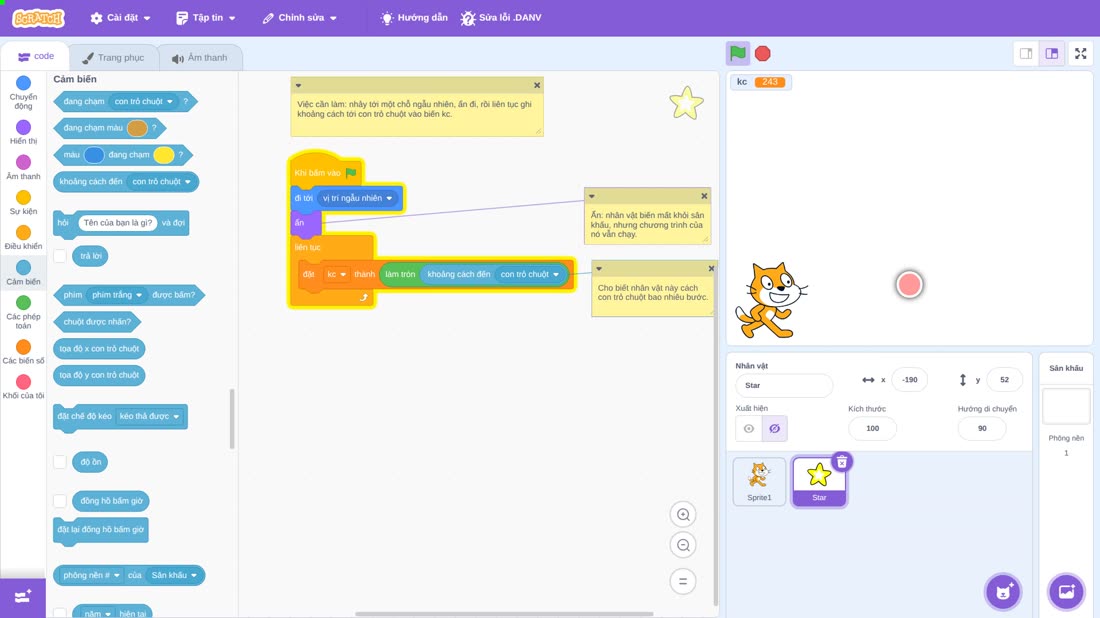1100x618 pixels.
Task: Click the green flag to run the project
Action: (737, 53)
